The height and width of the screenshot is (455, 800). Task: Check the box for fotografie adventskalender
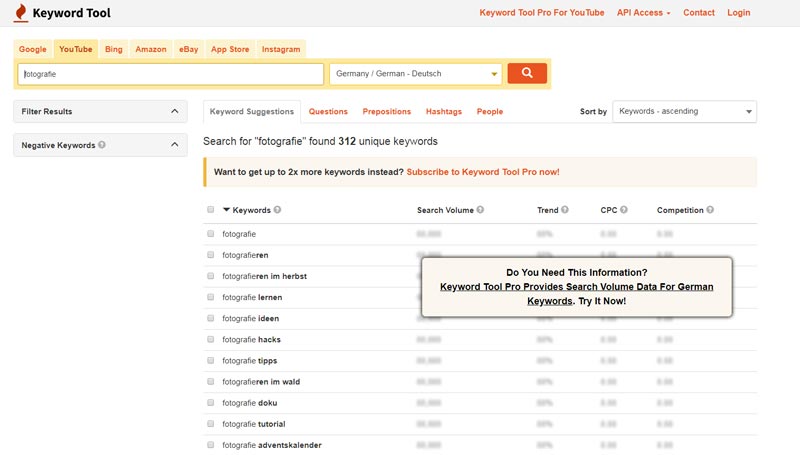[x=211, y=445]
